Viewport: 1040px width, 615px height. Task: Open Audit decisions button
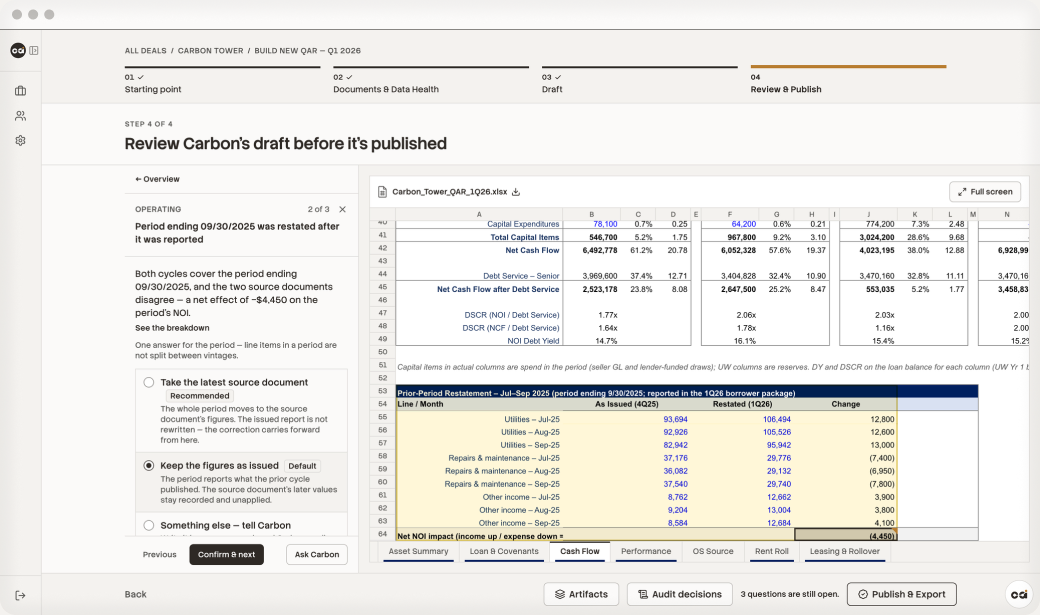click(x=680, y=594)
